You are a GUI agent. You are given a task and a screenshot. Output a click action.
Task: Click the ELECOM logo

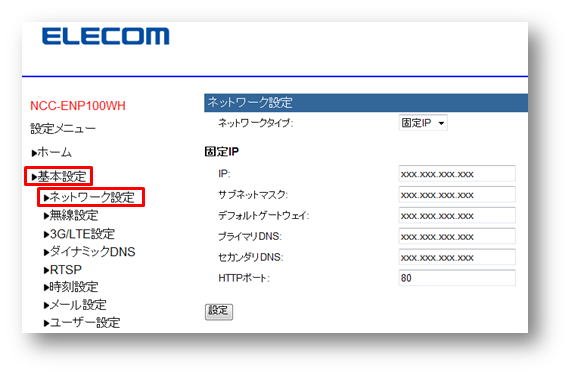(106, 36)
